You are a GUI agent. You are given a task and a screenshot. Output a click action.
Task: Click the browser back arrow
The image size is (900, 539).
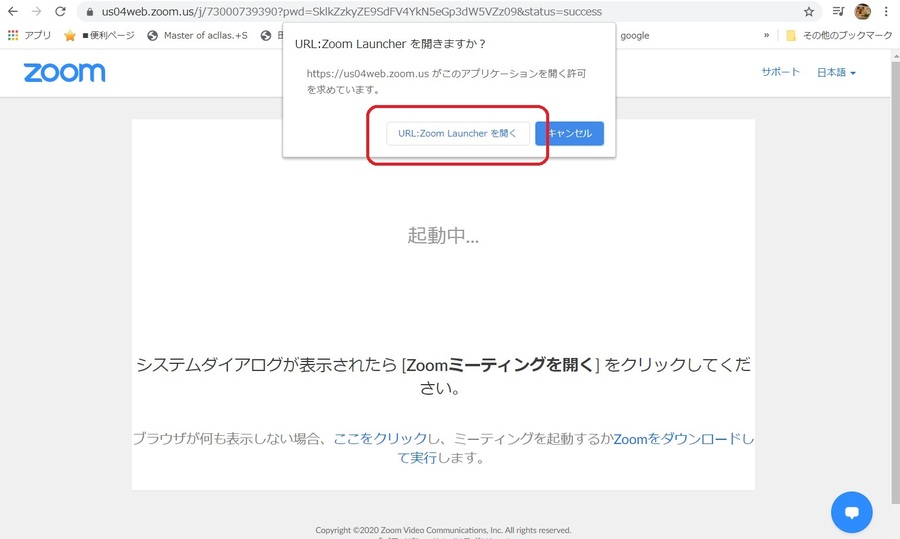pyautogui.click(x=13, y=12)
